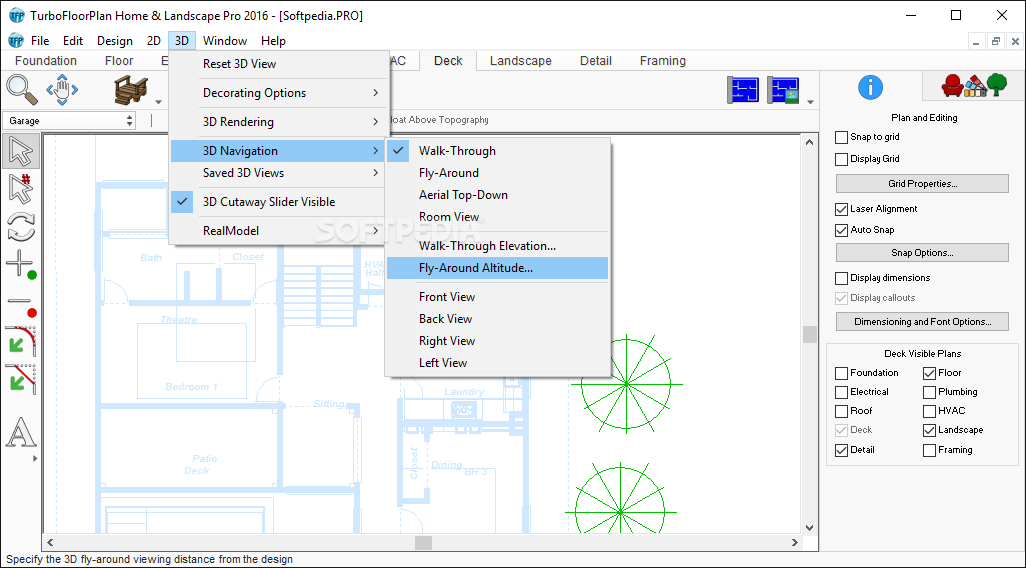
Task: Select the arrow selection tool
Action: [x=21, y=151]
